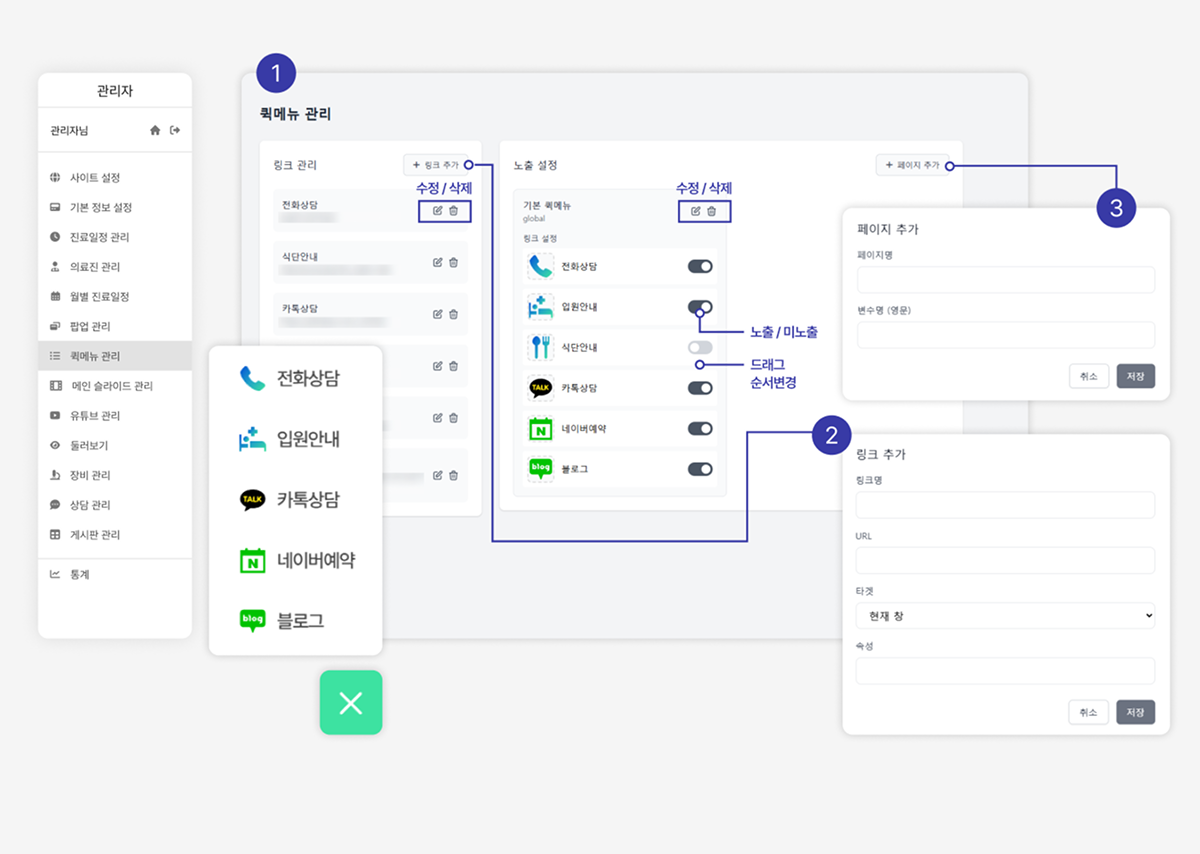This screenshot has height=854, width=1200.
Task: Toggle 입원안내 exposure switch
Action: click(x=700, y=307)
